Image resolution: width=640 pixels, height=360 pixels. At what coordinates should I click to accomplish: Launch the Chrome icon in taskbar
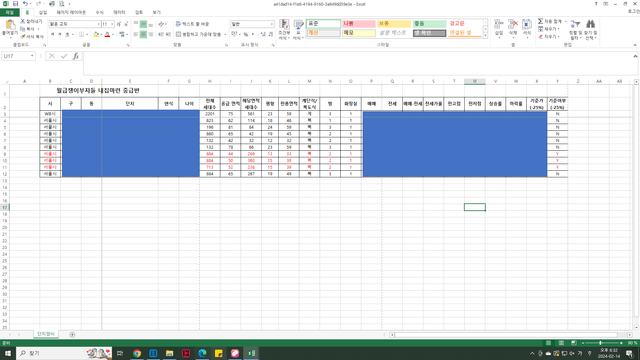(137, 353)
